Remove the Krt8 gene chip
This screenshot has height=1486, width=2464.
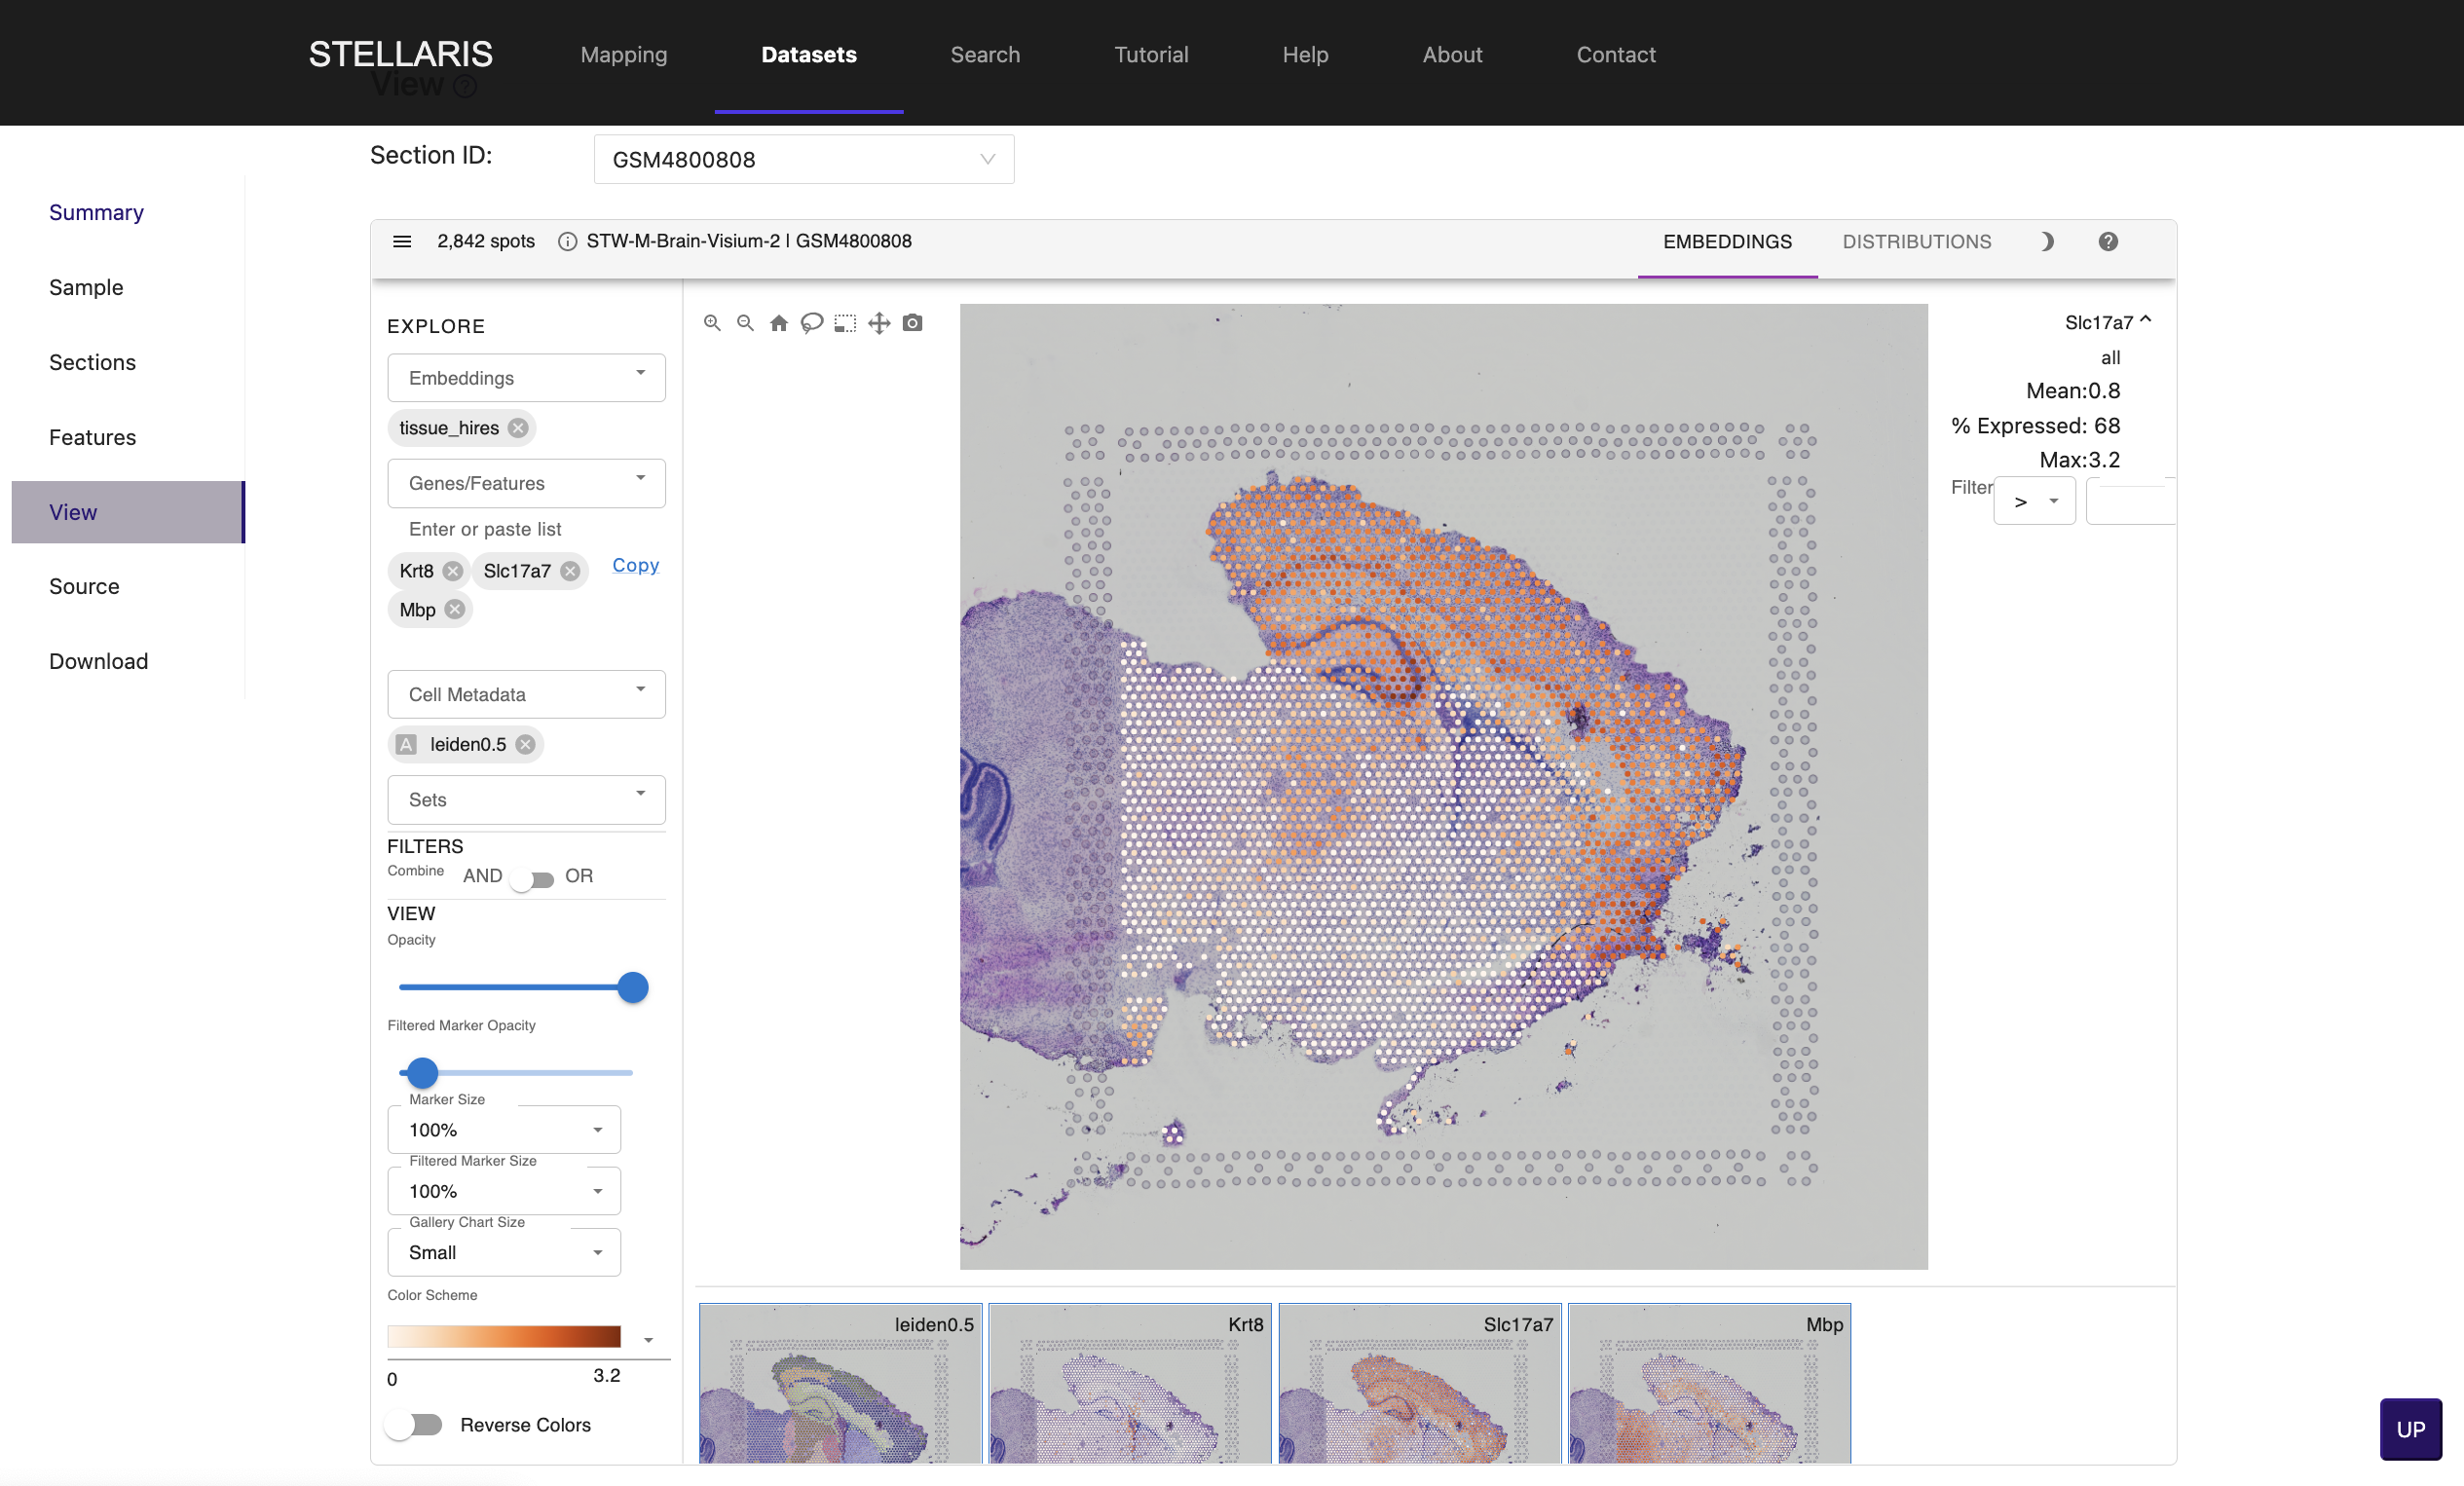click(x=453, y=571)
